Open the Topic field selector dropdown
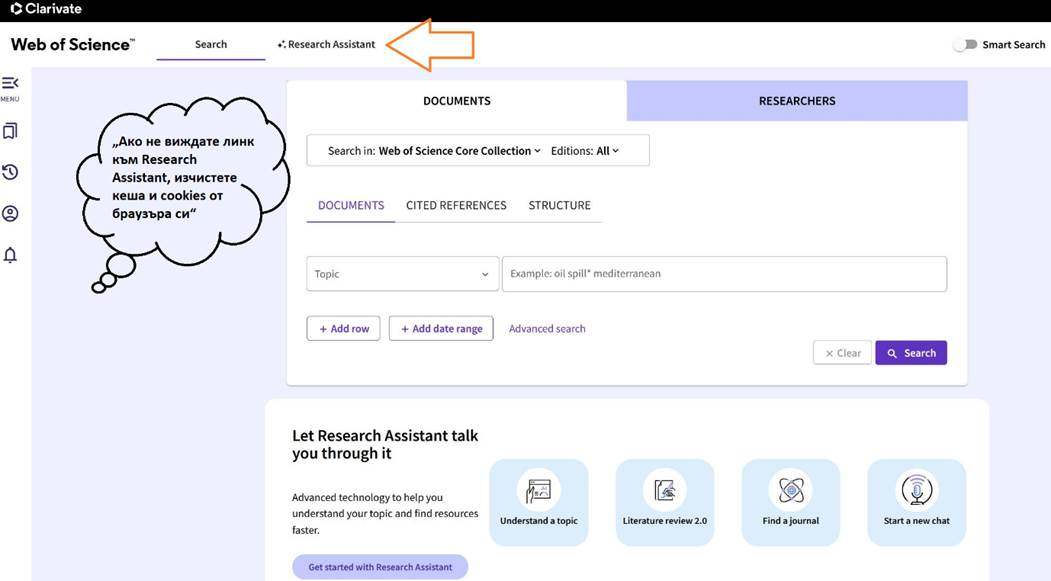Screen dimensions: 1051x581 [x=402, y=274]
